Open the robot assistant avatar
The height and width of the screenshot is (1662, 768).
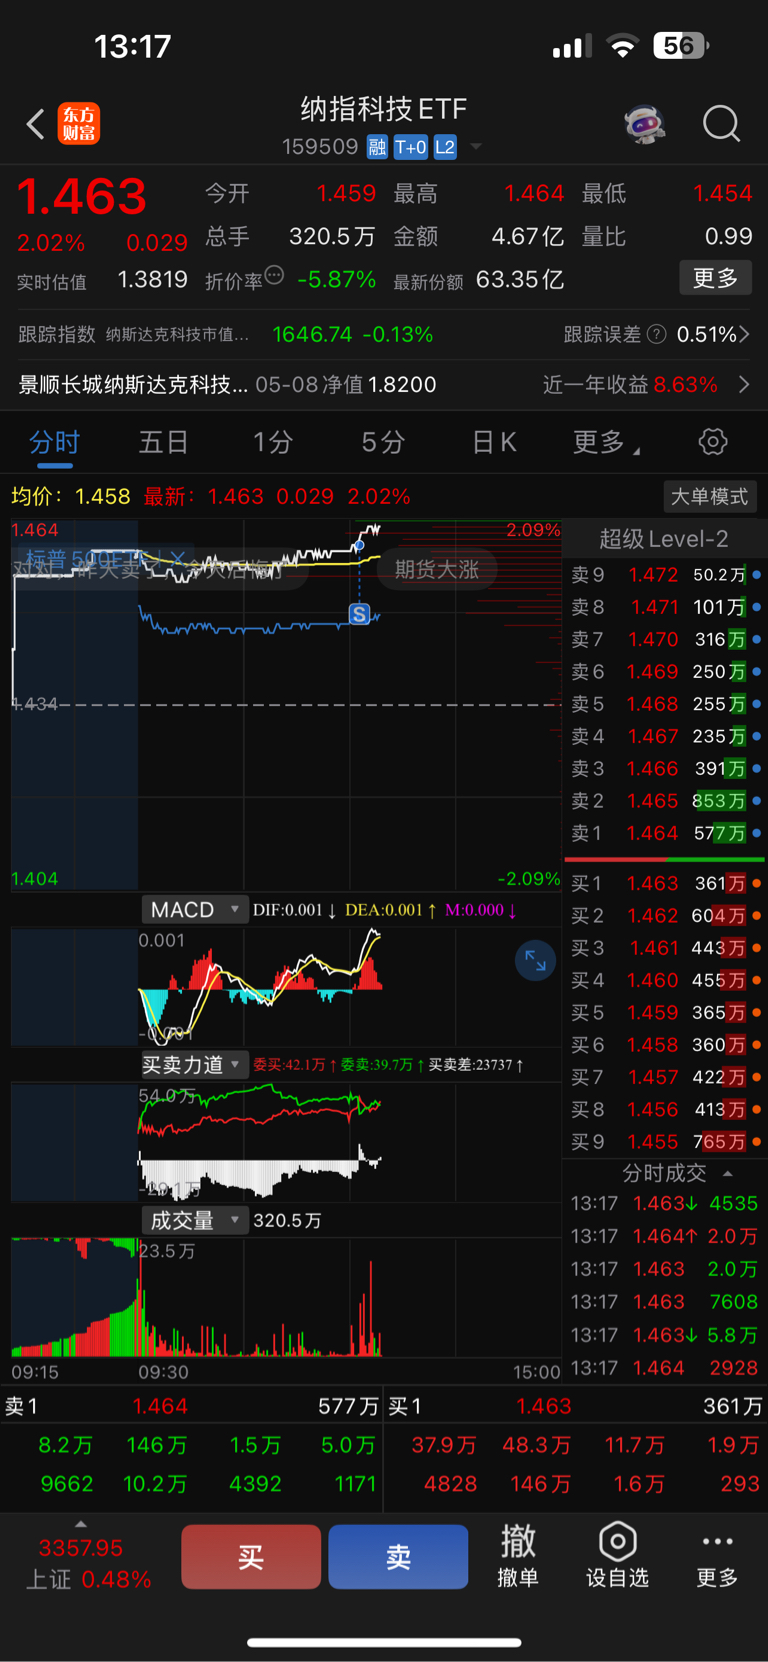click(x=645, y=124)
